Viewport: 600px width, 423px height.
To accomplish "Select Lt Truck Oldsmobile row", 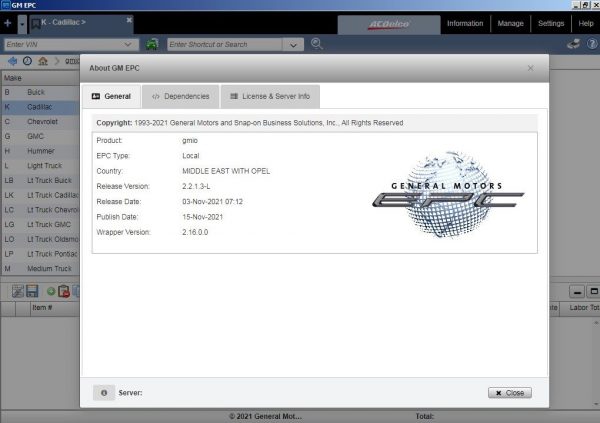I will [x=41, y=239].
